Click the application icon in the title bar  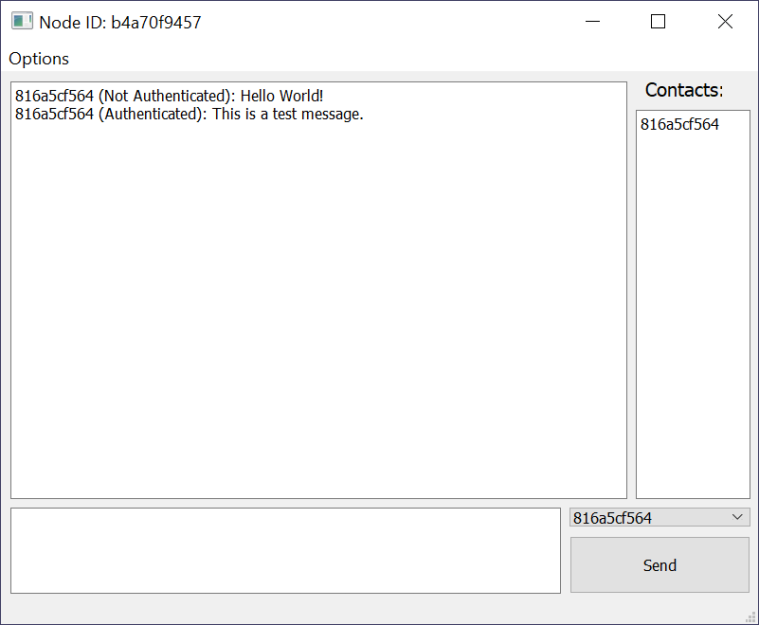pyautogui.click(x=22, y=21)
